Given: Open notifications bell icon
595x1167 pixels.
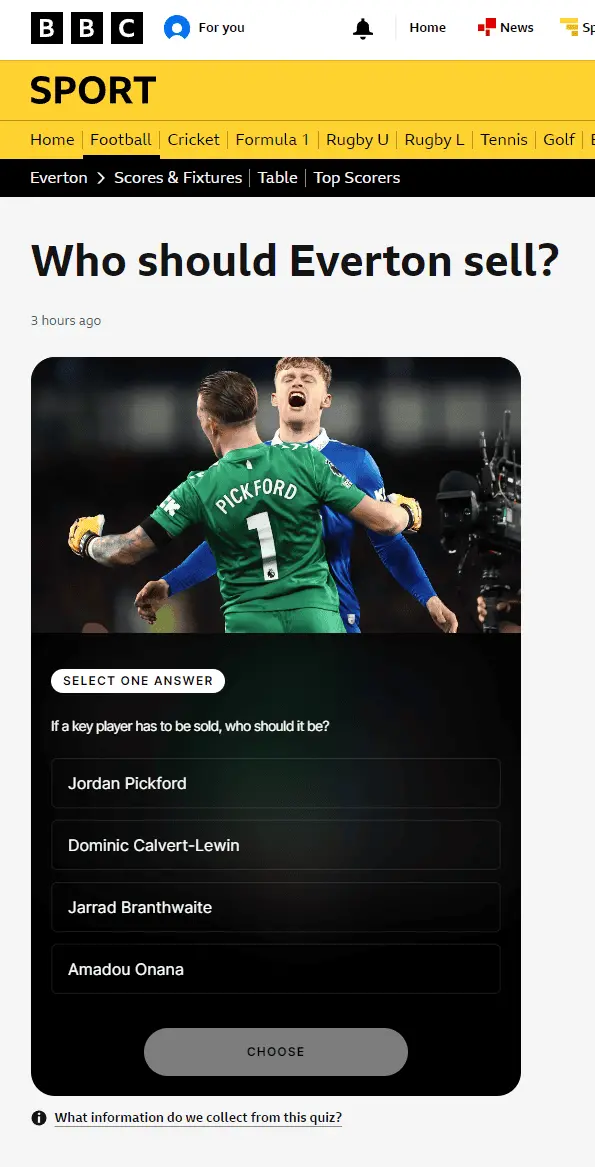Looking at the screenshot, I should (363, 28).
